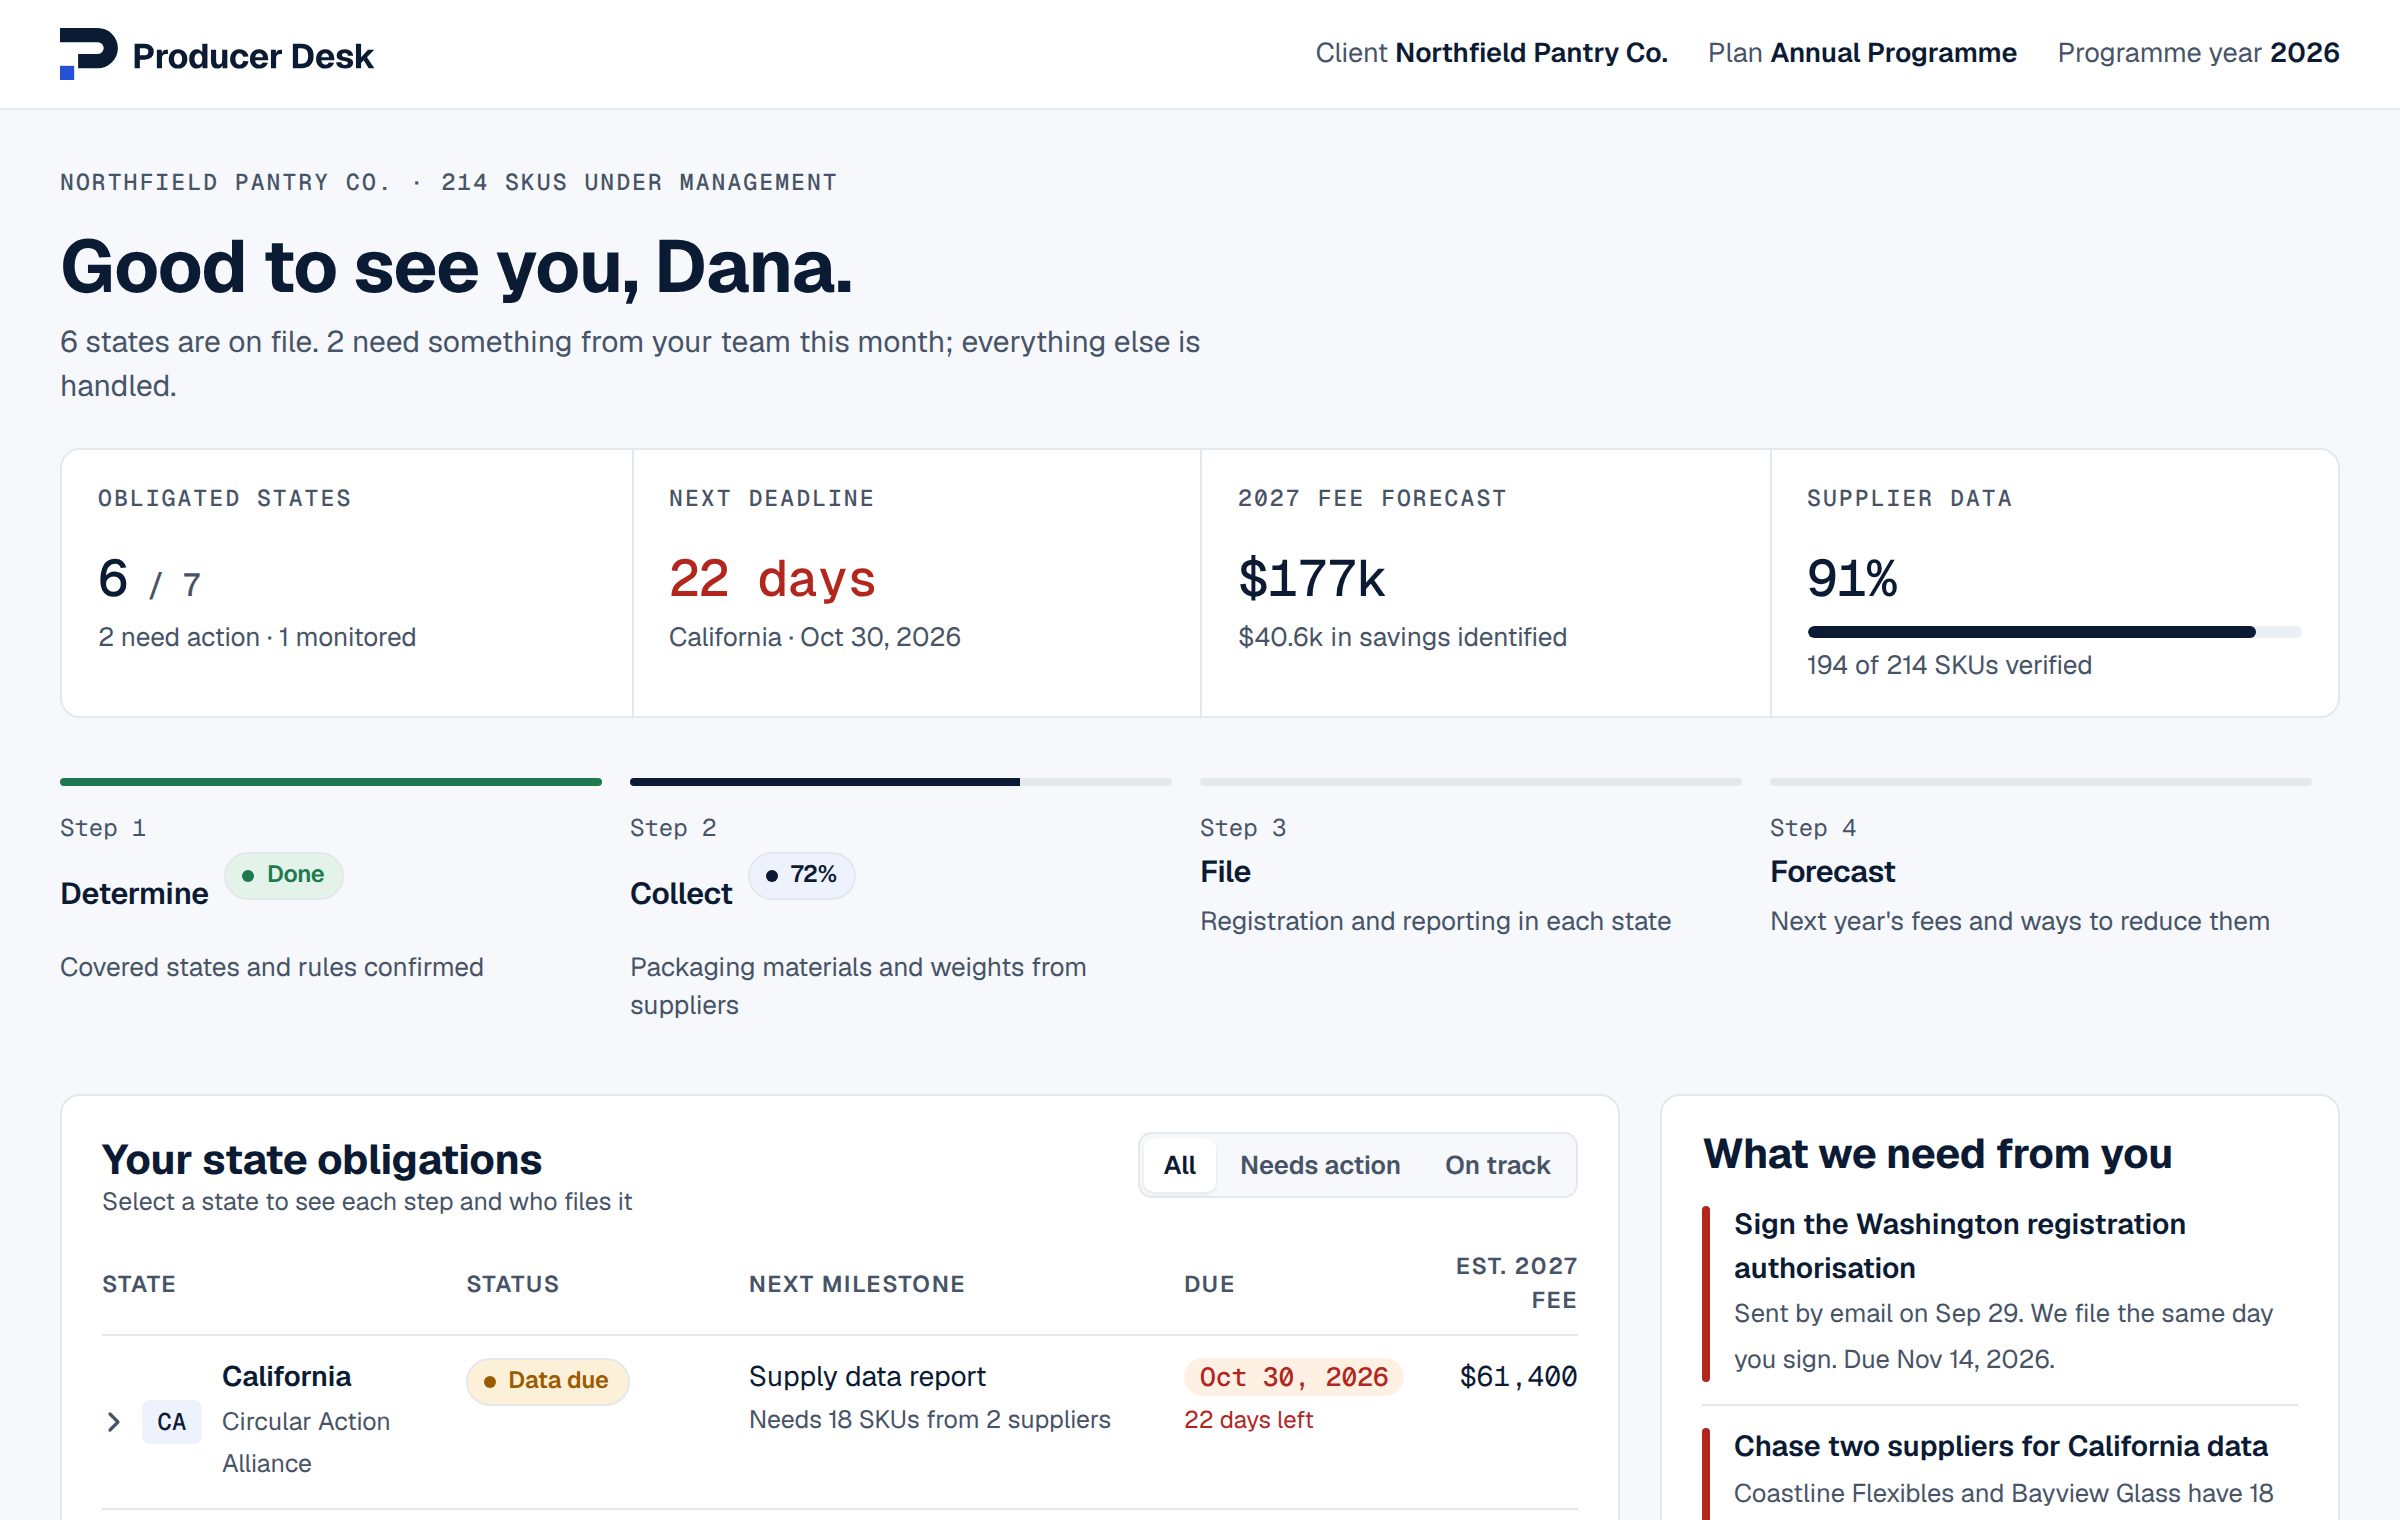This screenshot has width=2400, height=1520.
Task: Click the Data due status pill
Action: tap(547, 1381)
